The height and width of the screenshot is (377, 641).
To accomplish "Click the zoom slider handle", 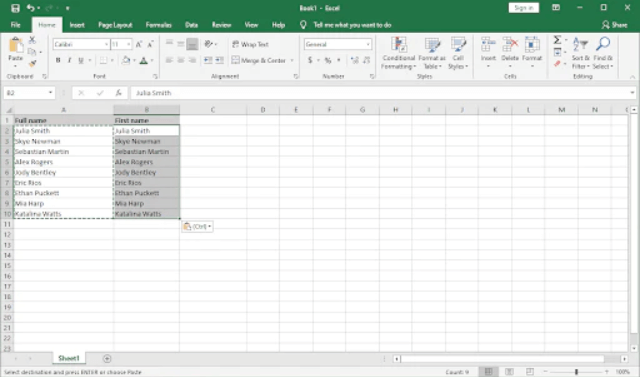I will 576,372.
